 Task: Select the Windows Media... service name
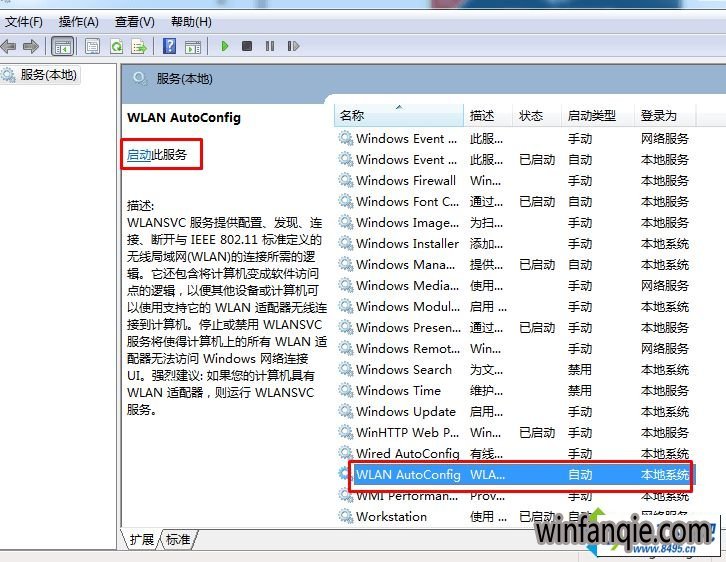point(407,285)
